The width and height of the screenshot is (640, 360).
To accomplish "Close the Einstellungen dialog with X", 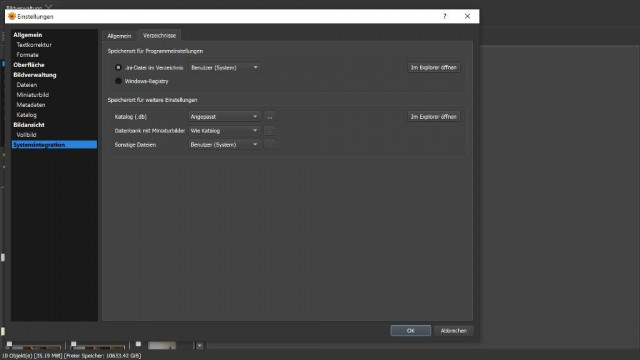I will (x=467, y=16).
